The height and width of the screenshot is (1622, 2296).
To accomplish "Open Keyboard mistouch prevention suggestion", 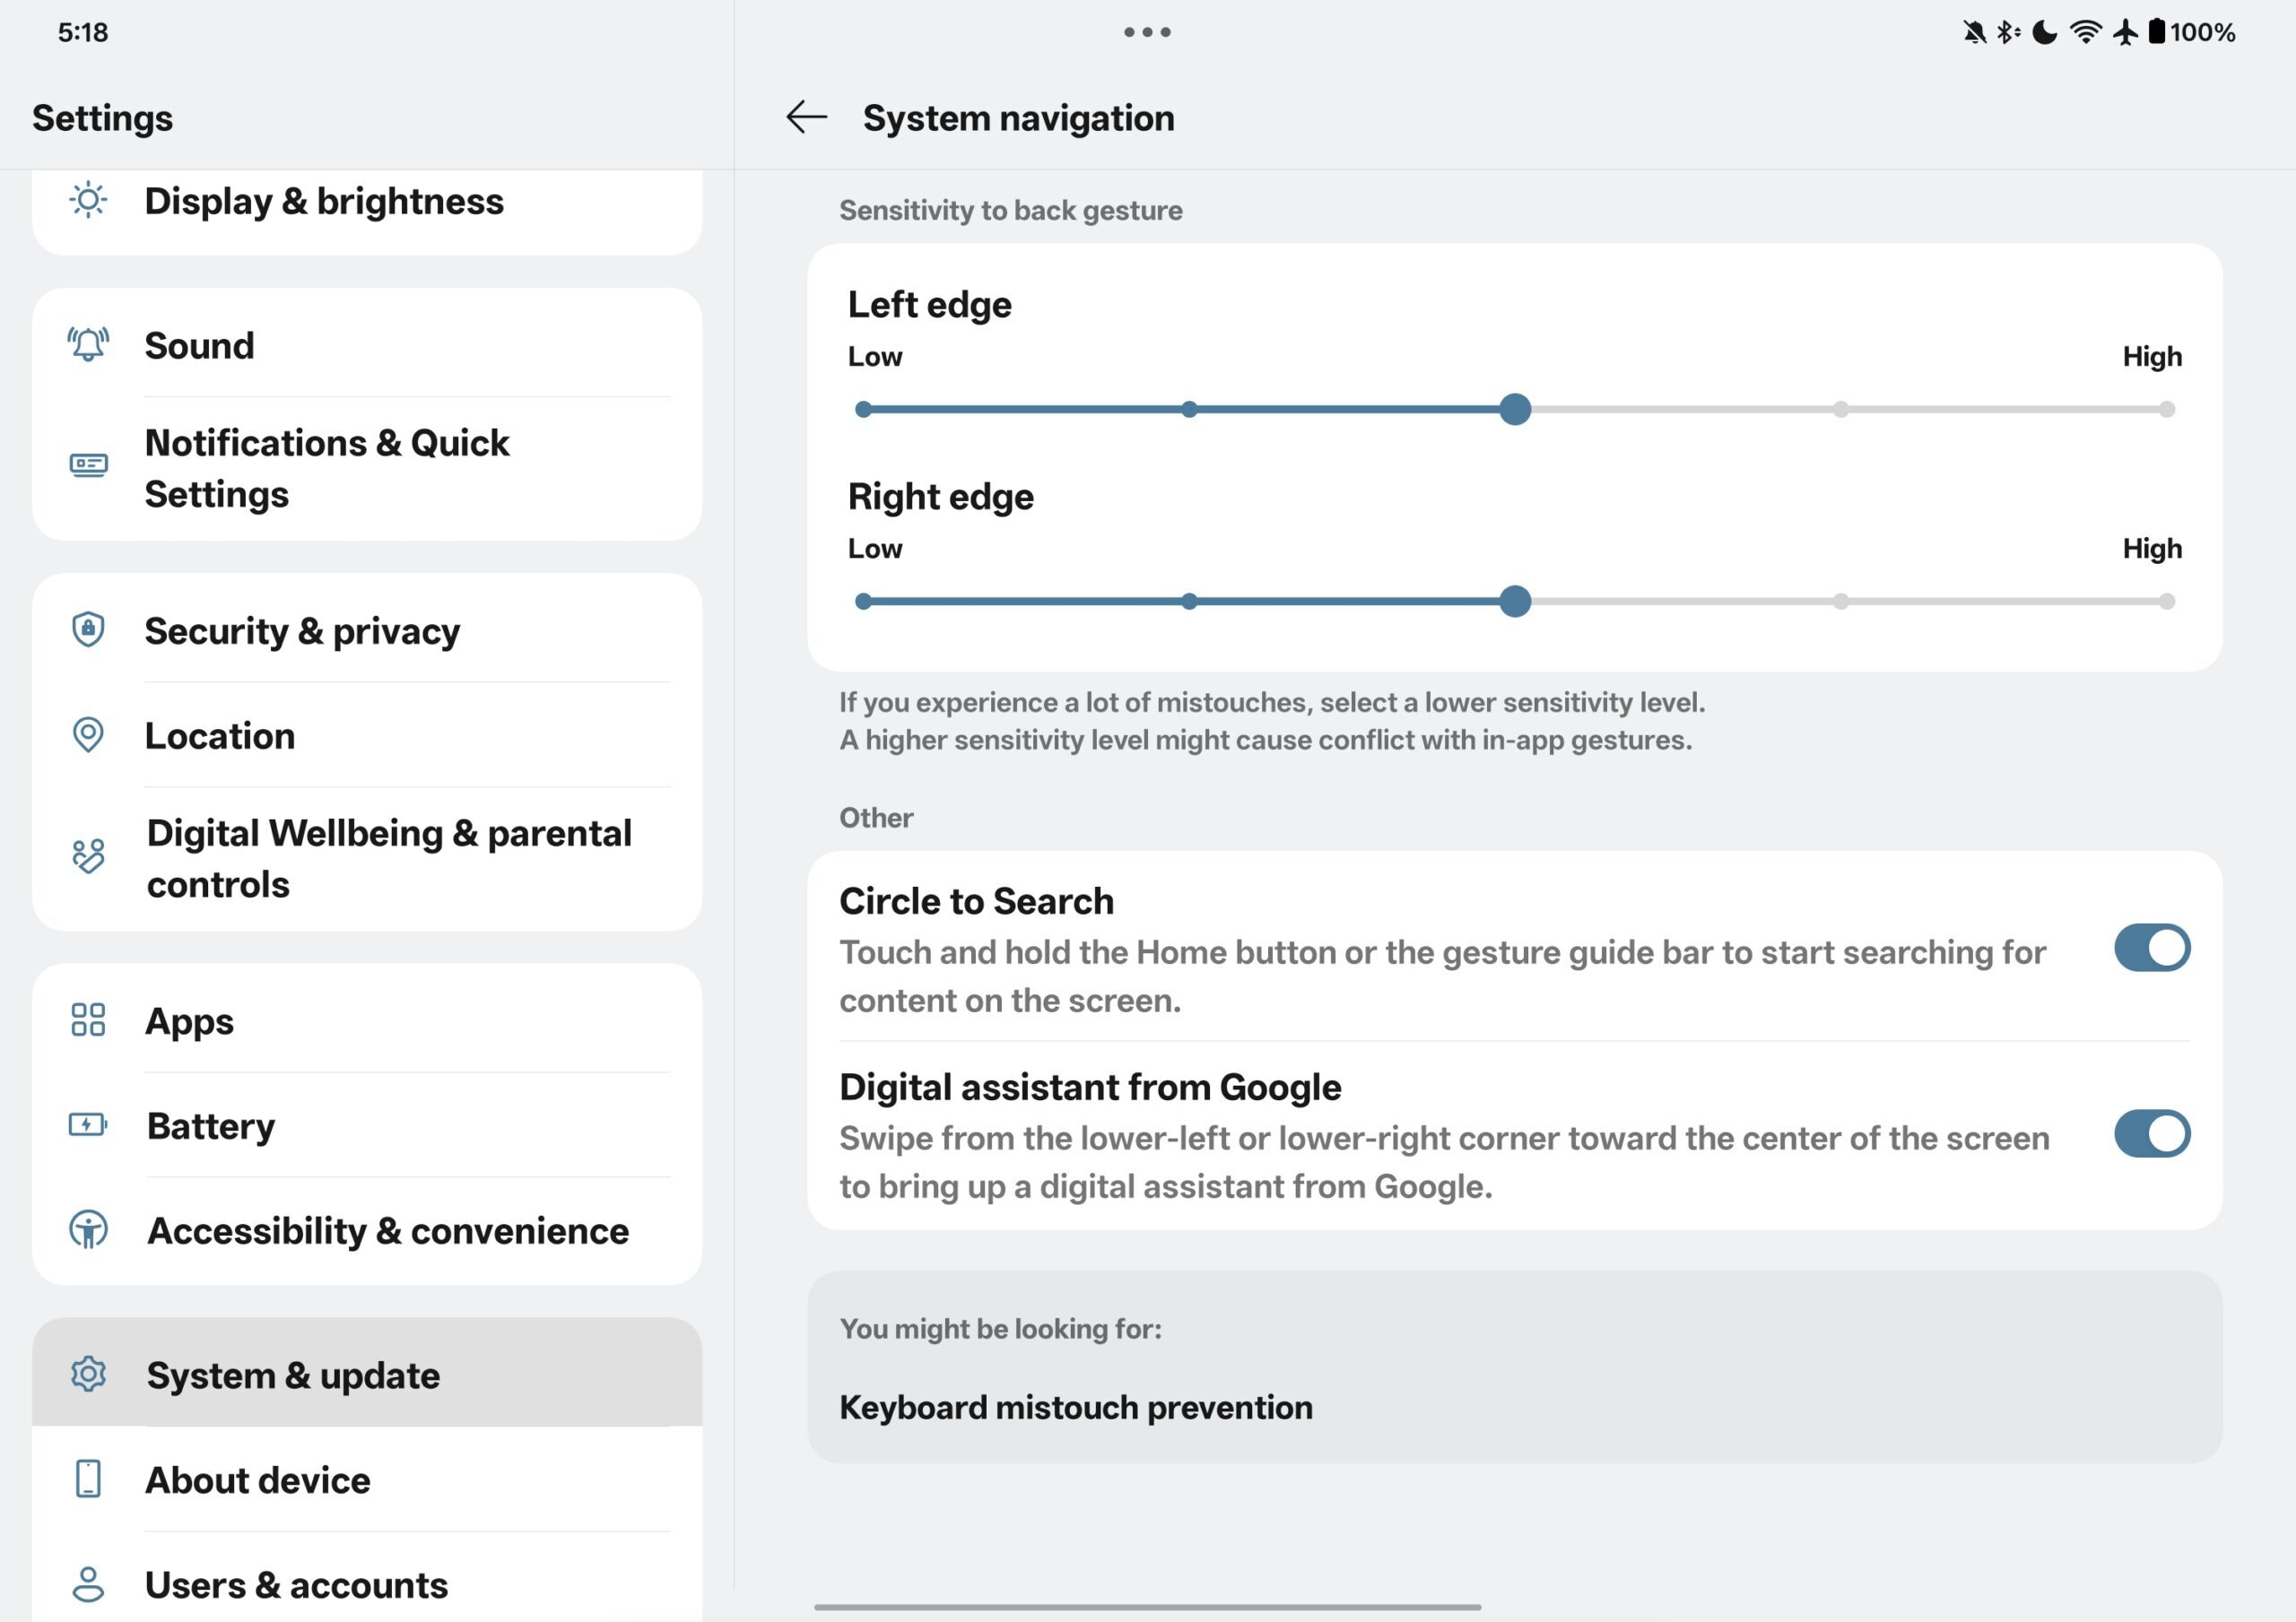I will pos(1076,1408).
